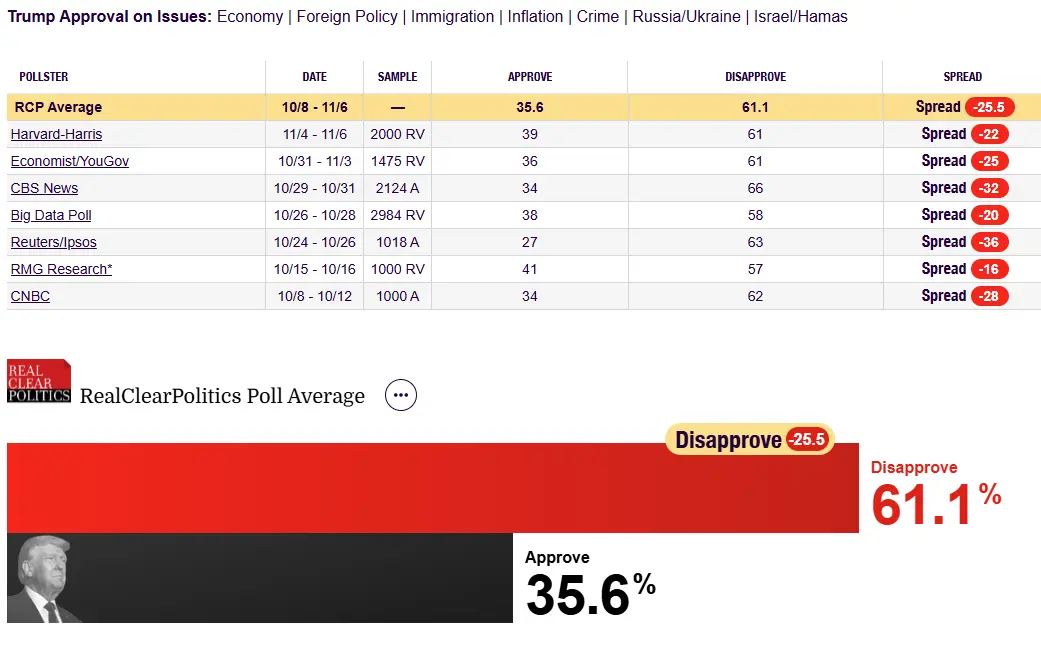Click the RCP Average spread -25.5 badge

click(x=989, y=107)
